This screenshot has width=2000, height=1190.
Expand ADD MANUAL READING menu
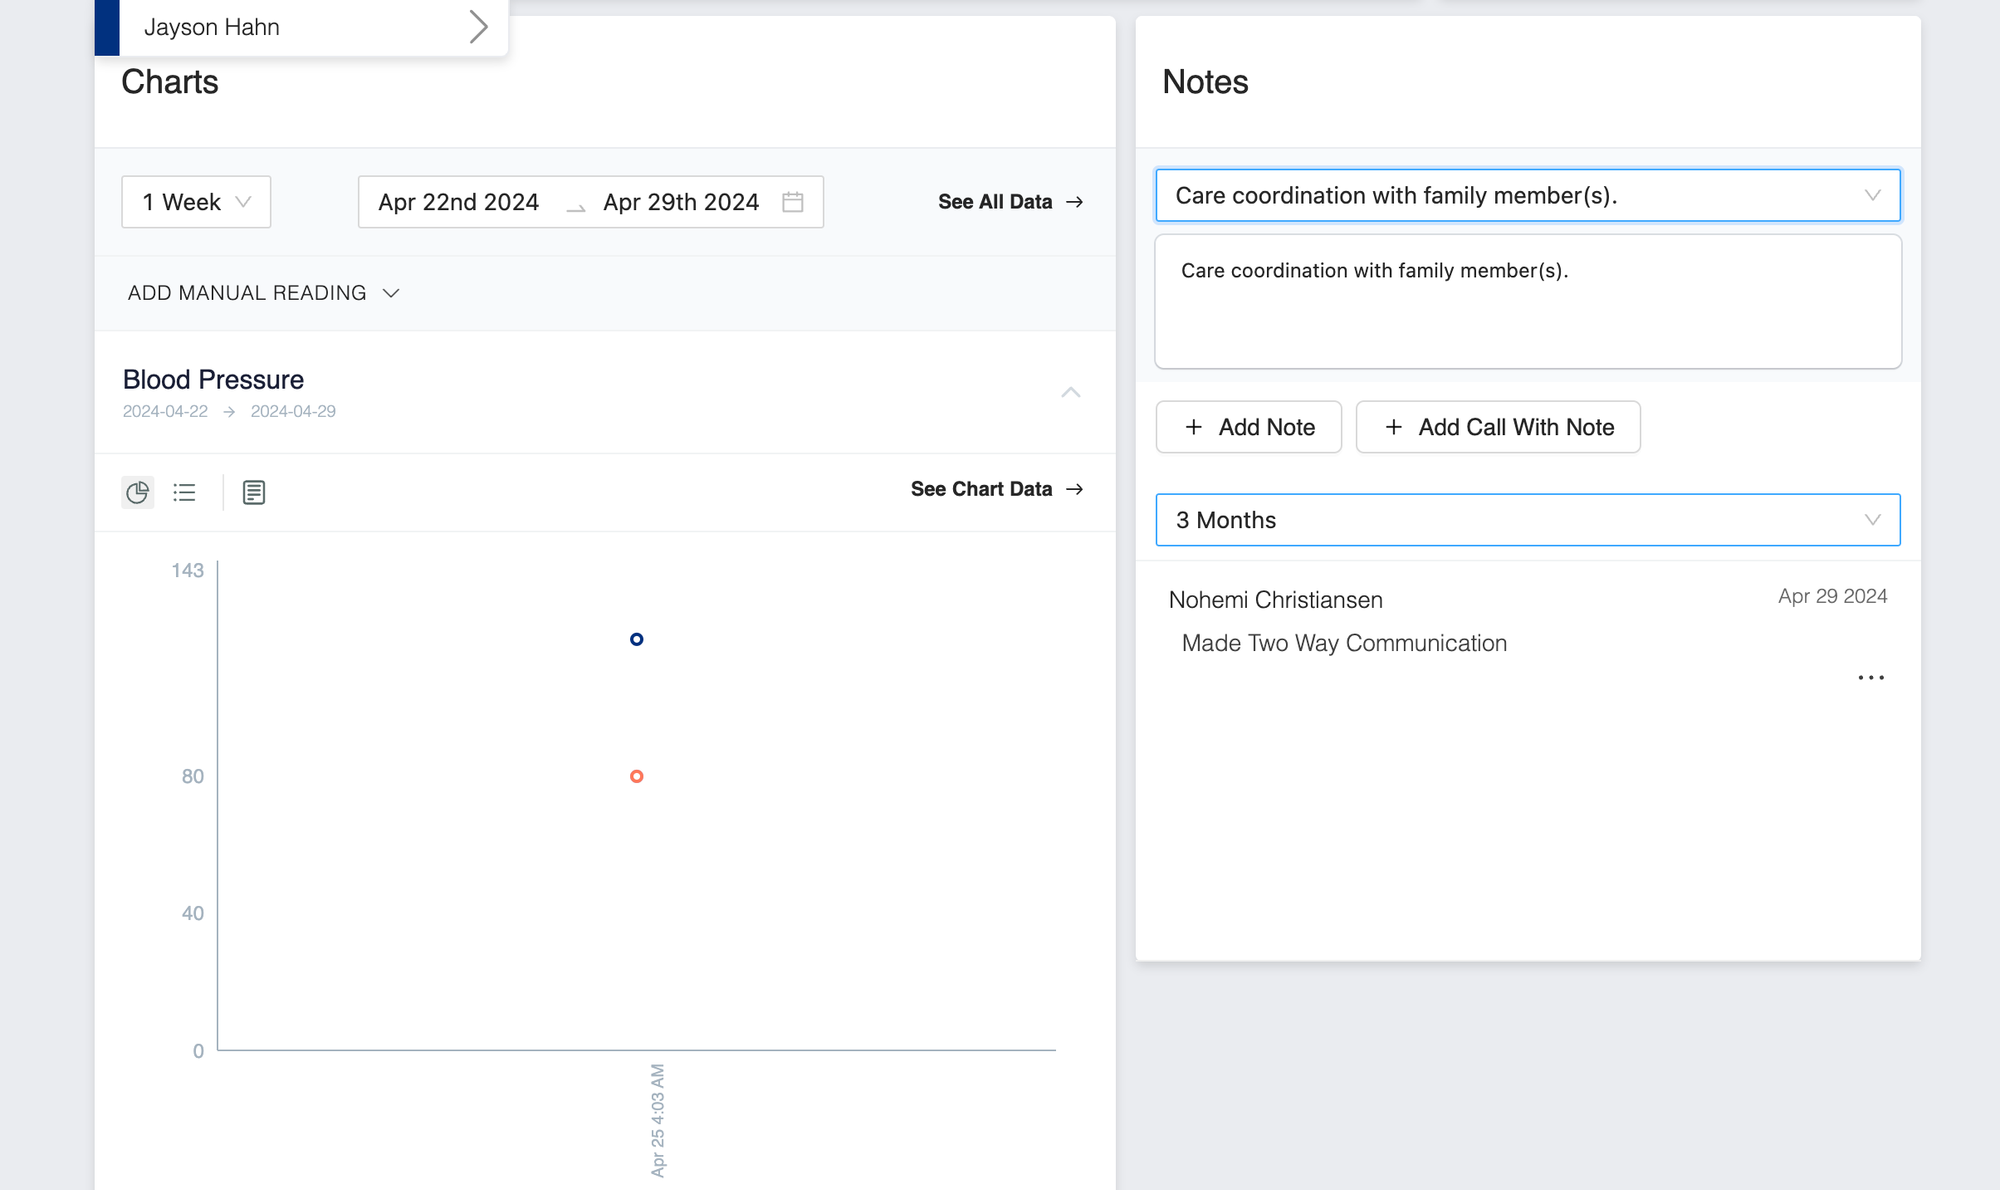click(264, 293)
